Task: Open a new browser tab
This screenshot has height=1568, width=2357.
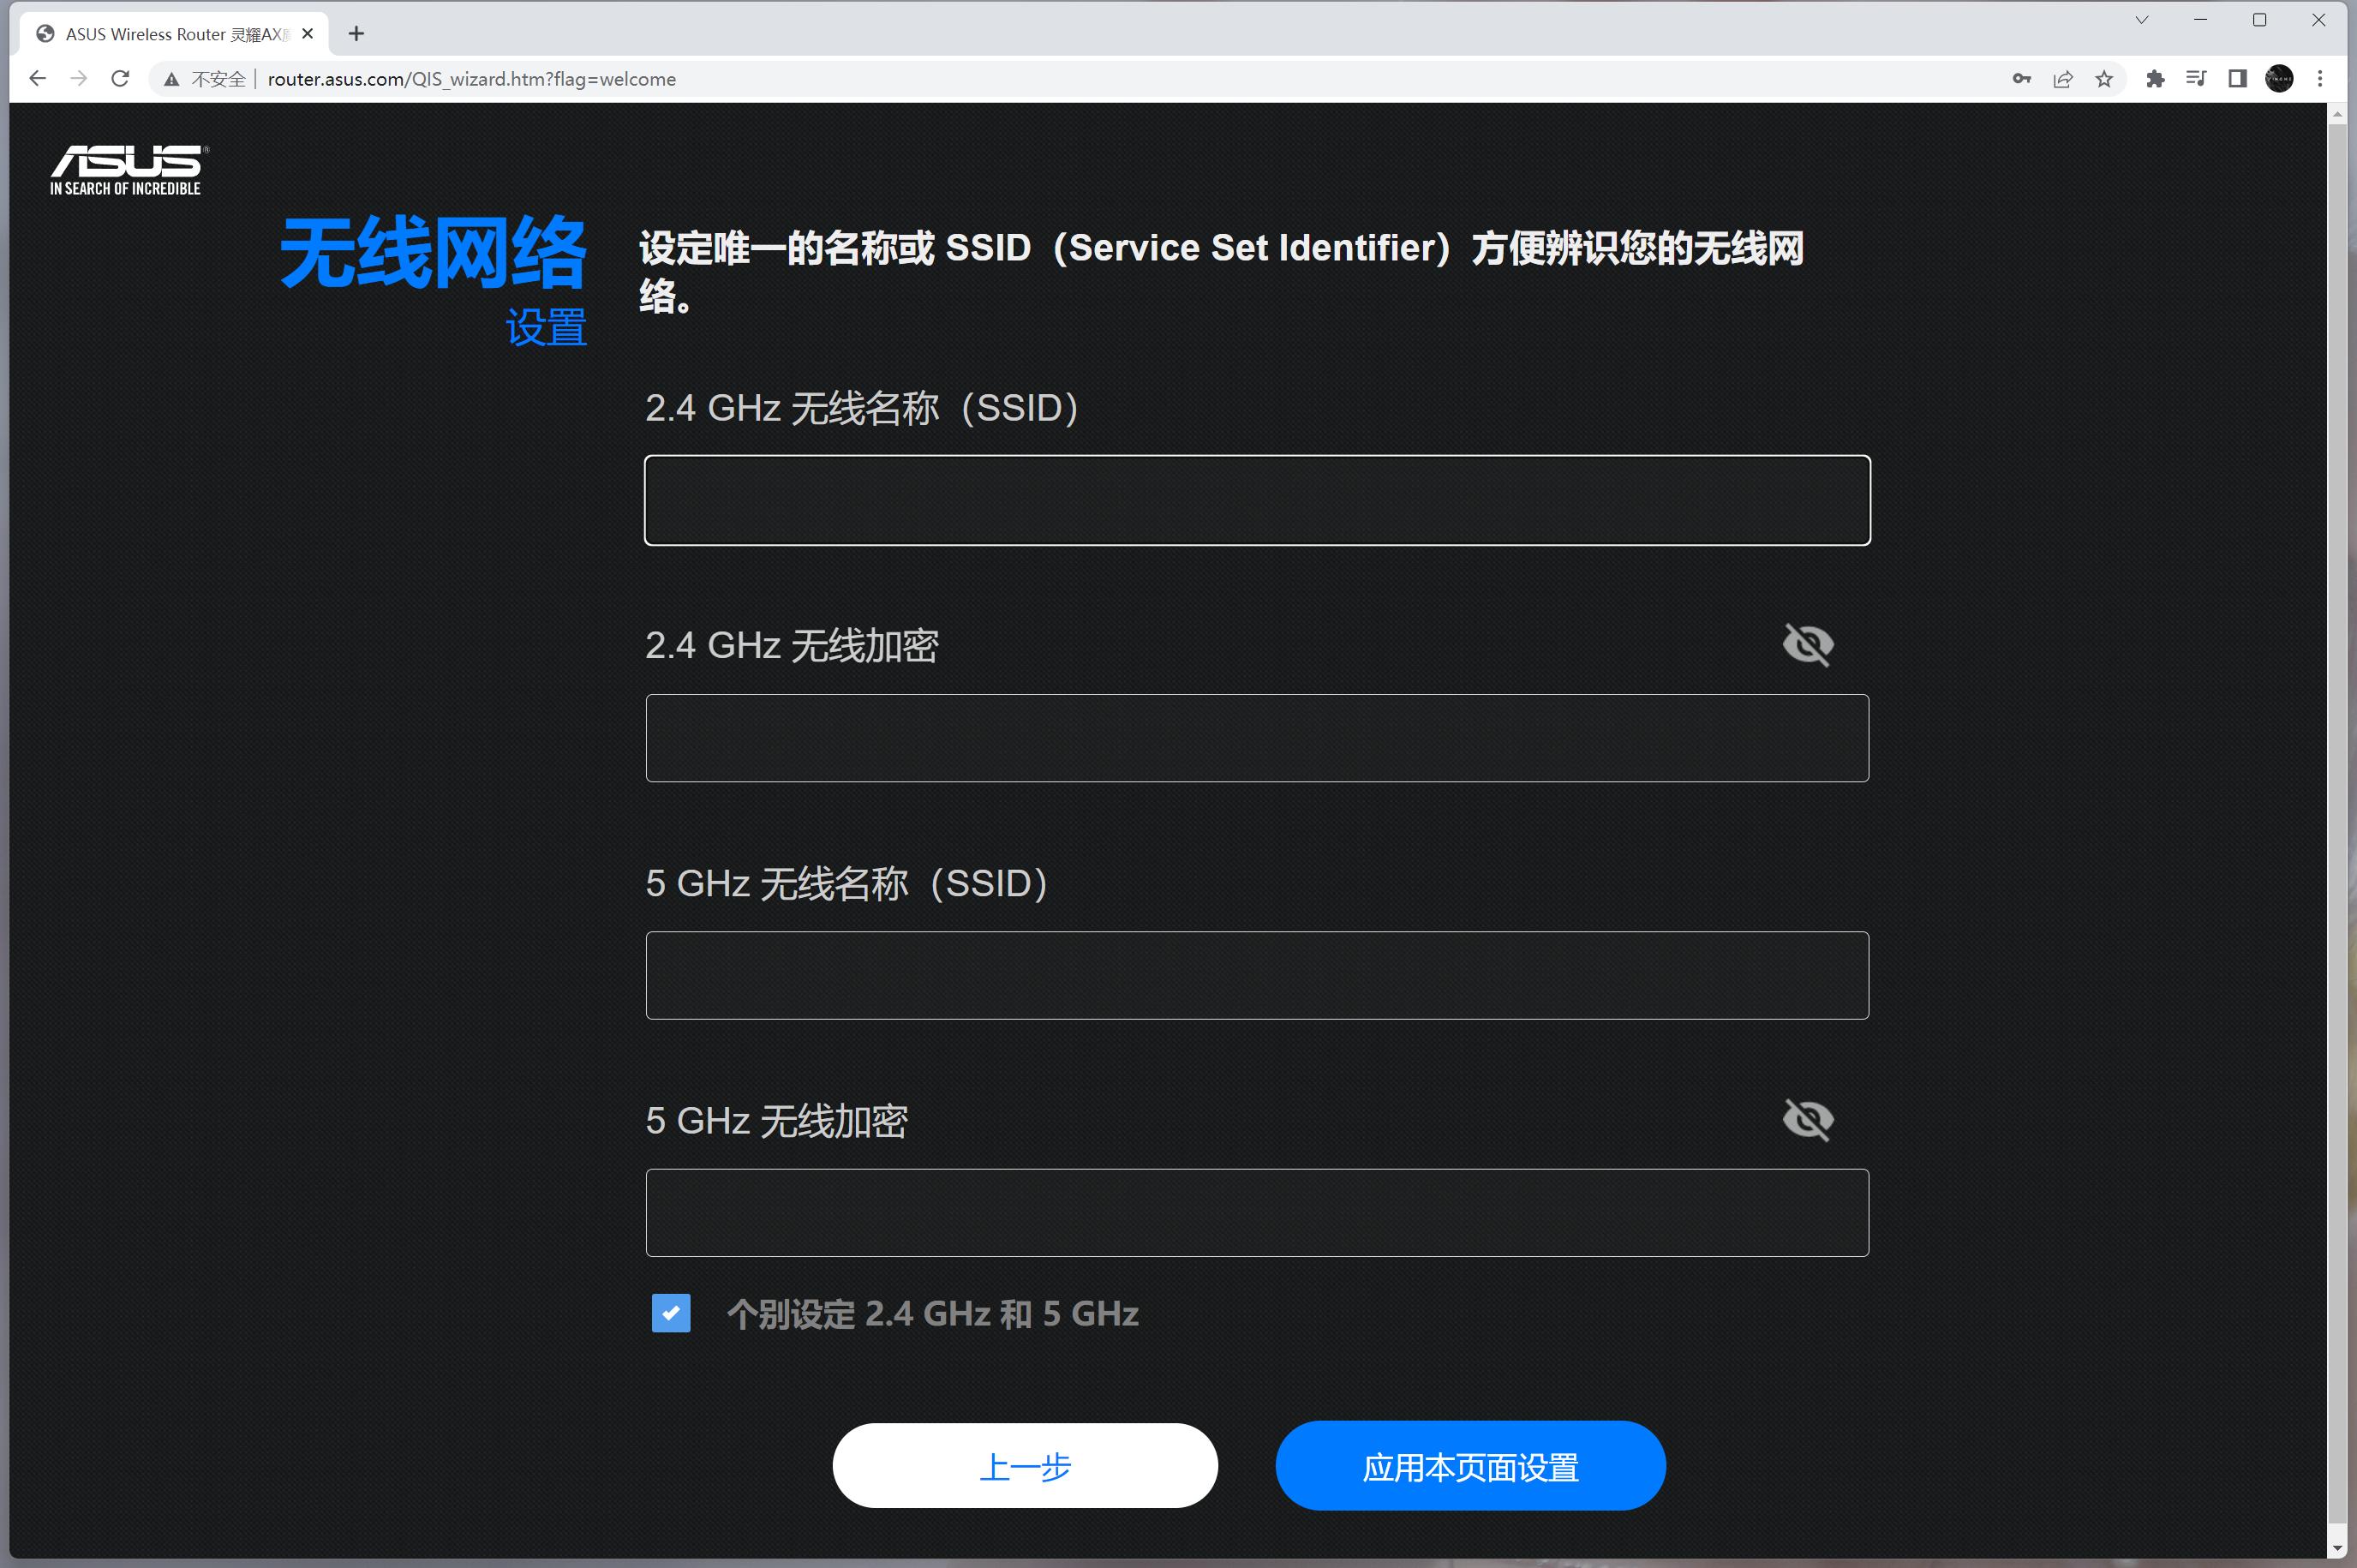Action: click(x=356, y=33)
